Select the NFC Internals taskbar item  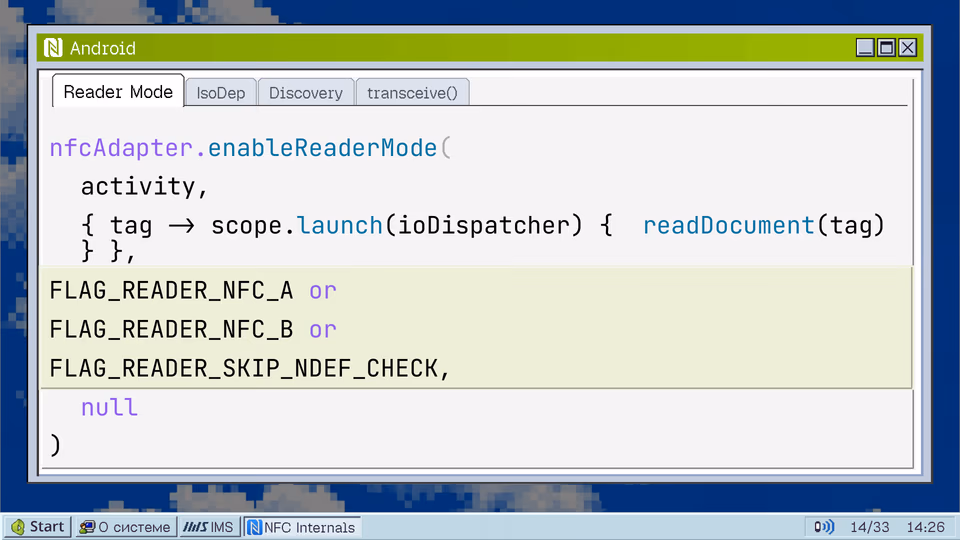point(302,527)
